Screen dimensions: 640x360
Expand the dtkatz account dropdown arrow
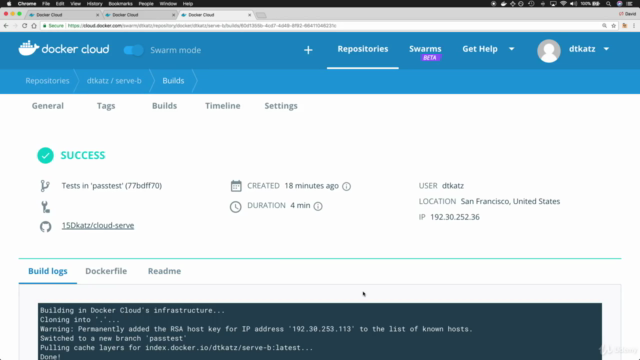606,49
